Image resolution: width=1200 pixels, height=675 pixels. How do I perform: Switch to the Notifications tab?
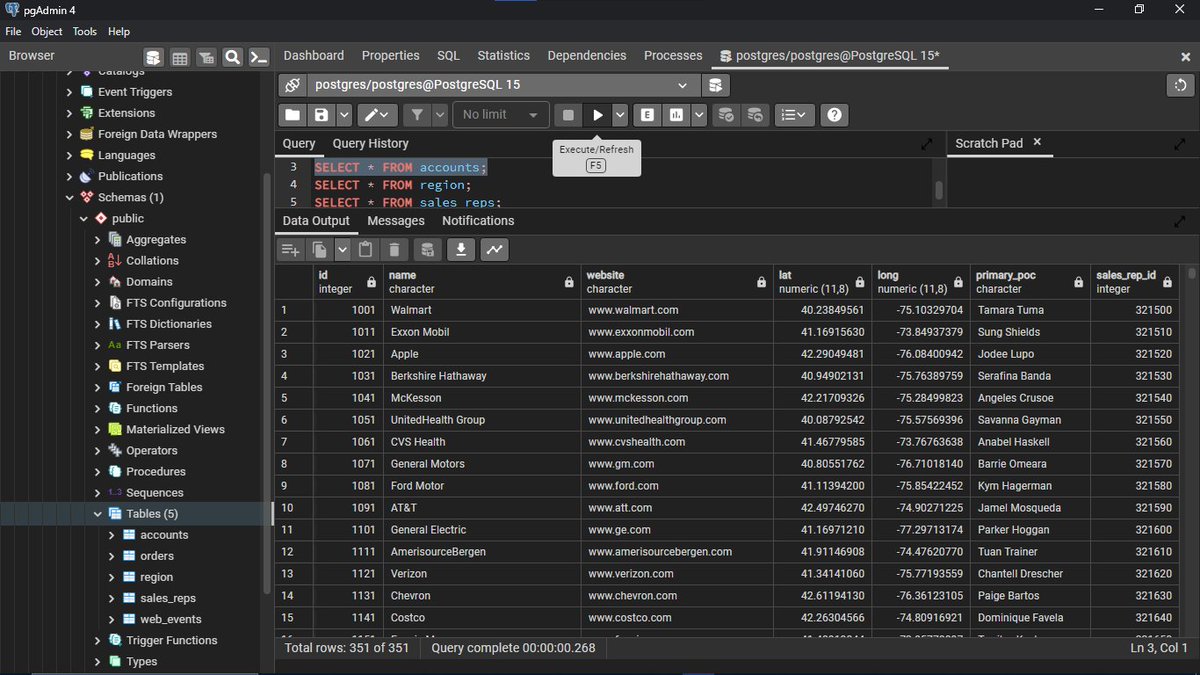tap(478, 221)
